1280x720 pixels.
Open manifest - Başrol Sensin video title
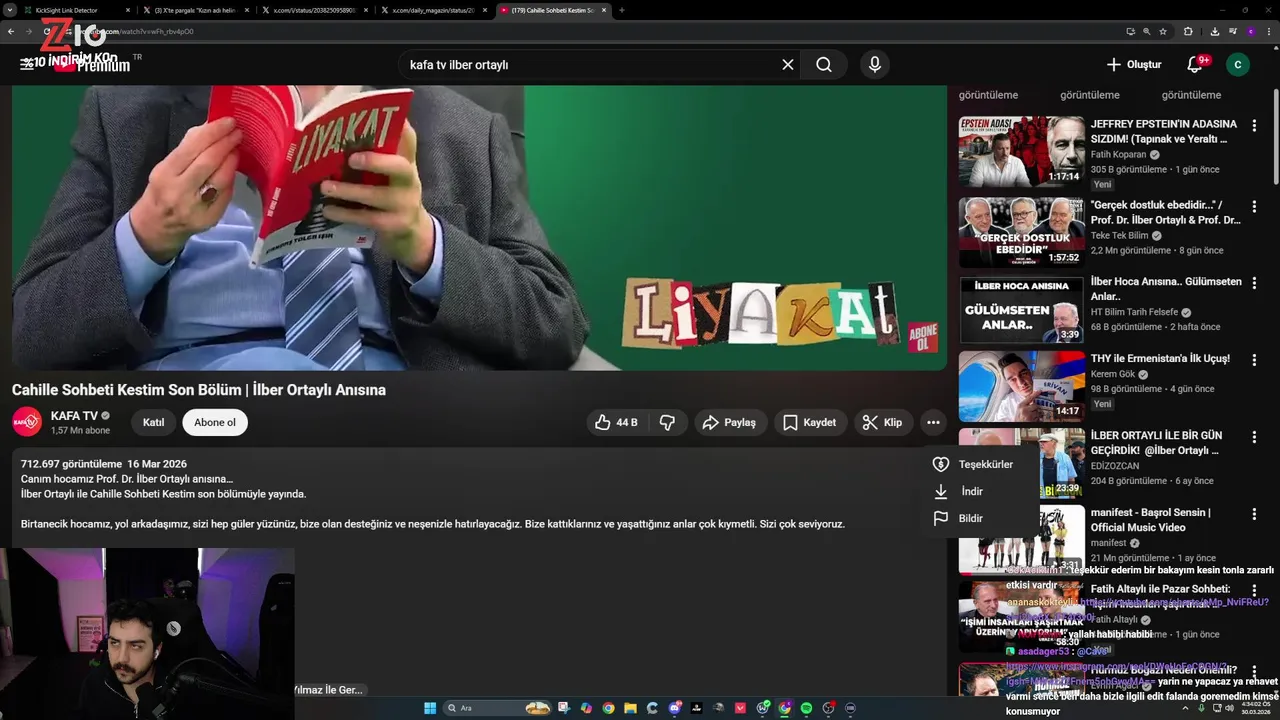1151,520
